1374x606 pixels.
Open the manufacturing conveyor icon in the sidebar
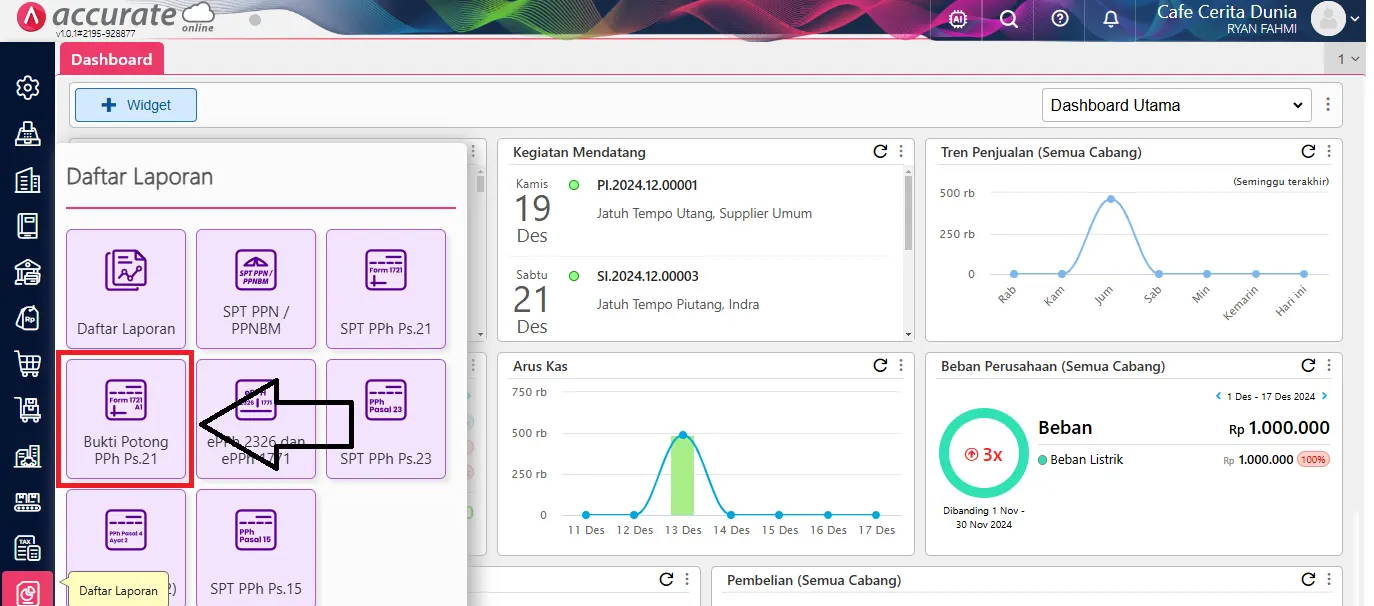coord(27,501)
